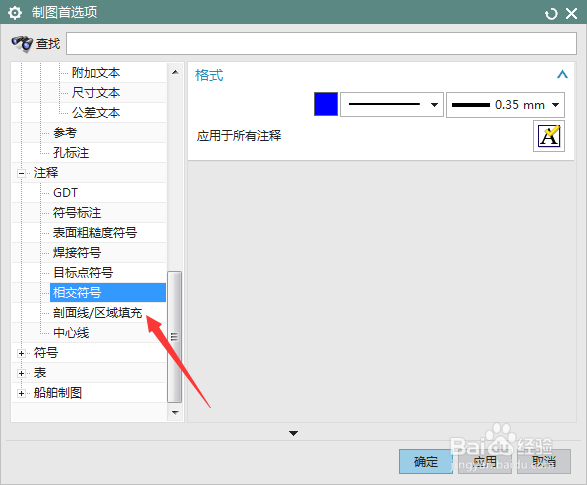Collapse the 注释 tree node
Screen dimensions: 587x485
pos(21,173)
